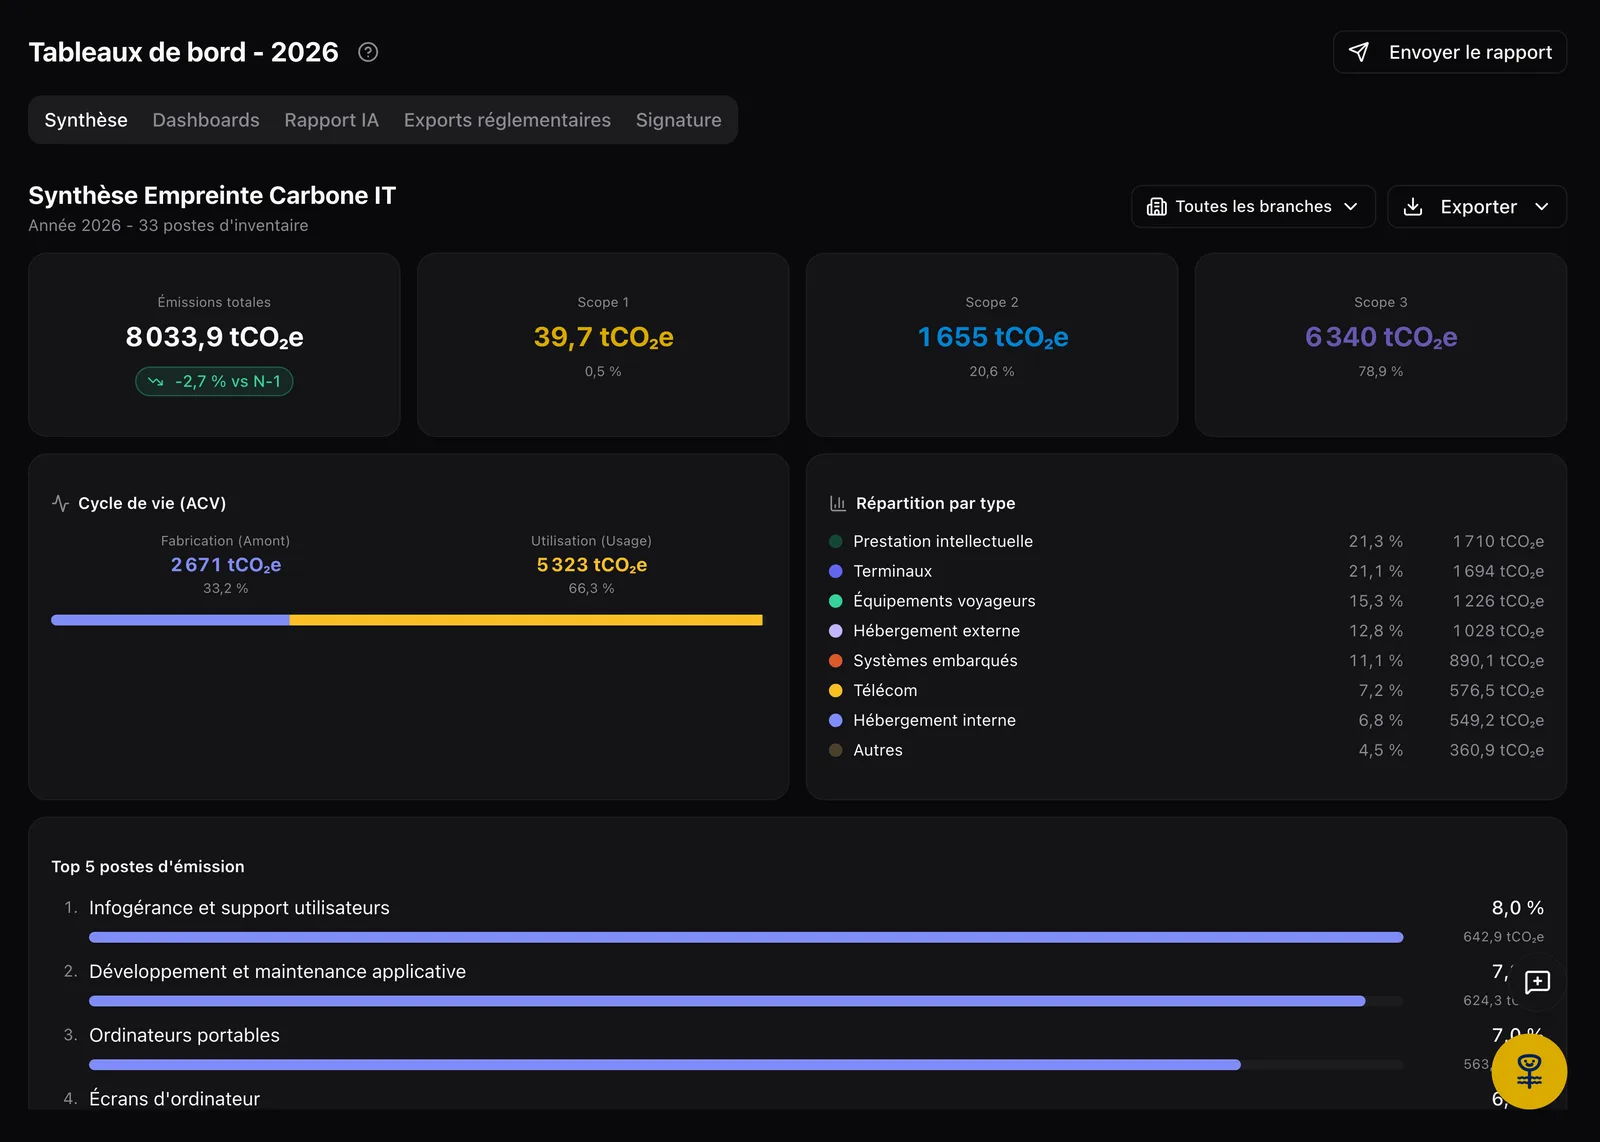Image resolution: width=1600 pixels, height=1142 pixels.
Task: Click the help question mark icon beside title
Action: [368, 52]
